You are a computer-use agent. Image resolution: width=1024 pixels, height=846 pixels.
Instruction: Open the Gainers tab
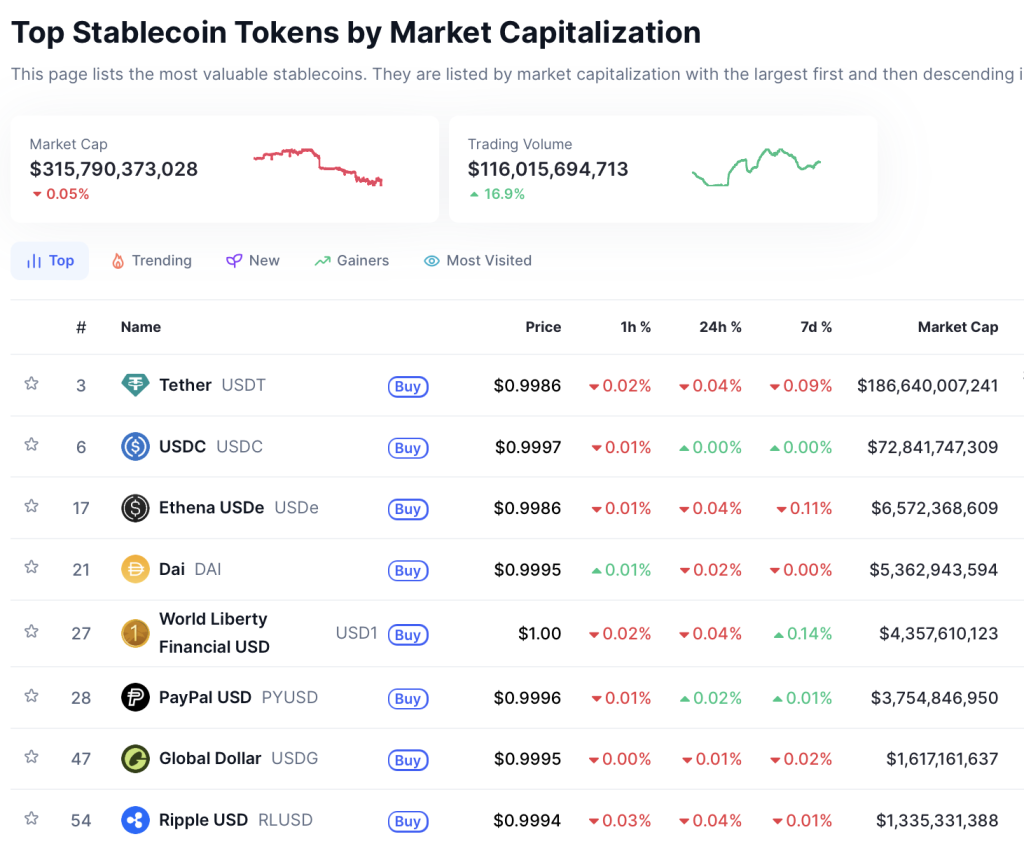[351, 261]
